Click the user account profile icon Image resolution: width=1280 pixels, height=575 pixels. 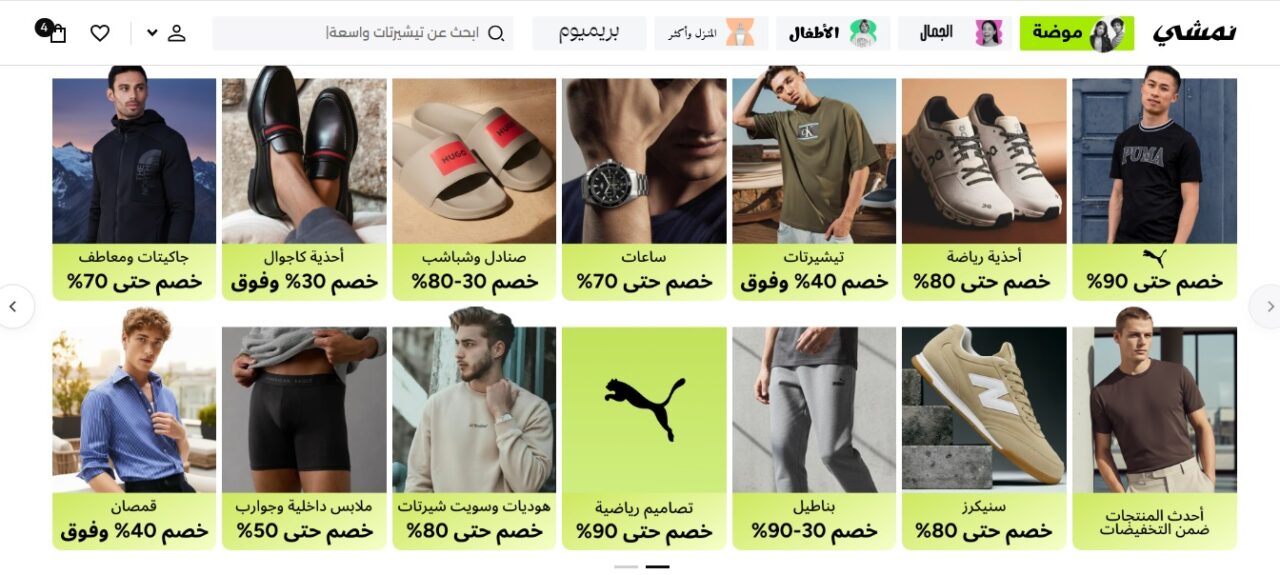pyautogui.click(x=177, y=33)
